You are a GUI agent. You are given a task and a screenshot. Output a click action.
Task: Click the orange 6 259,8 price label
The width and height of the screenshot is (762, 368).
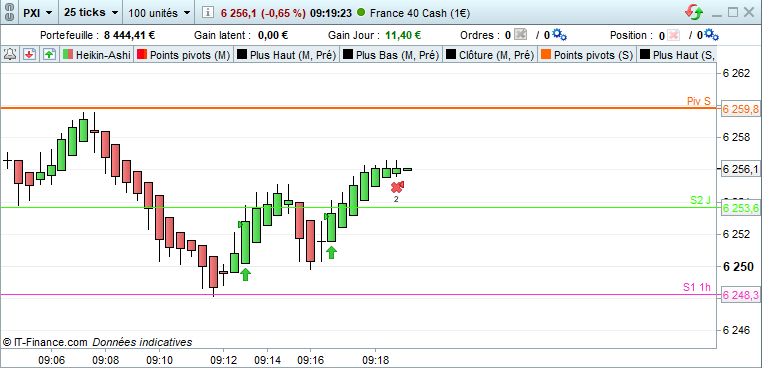(741, 109)
